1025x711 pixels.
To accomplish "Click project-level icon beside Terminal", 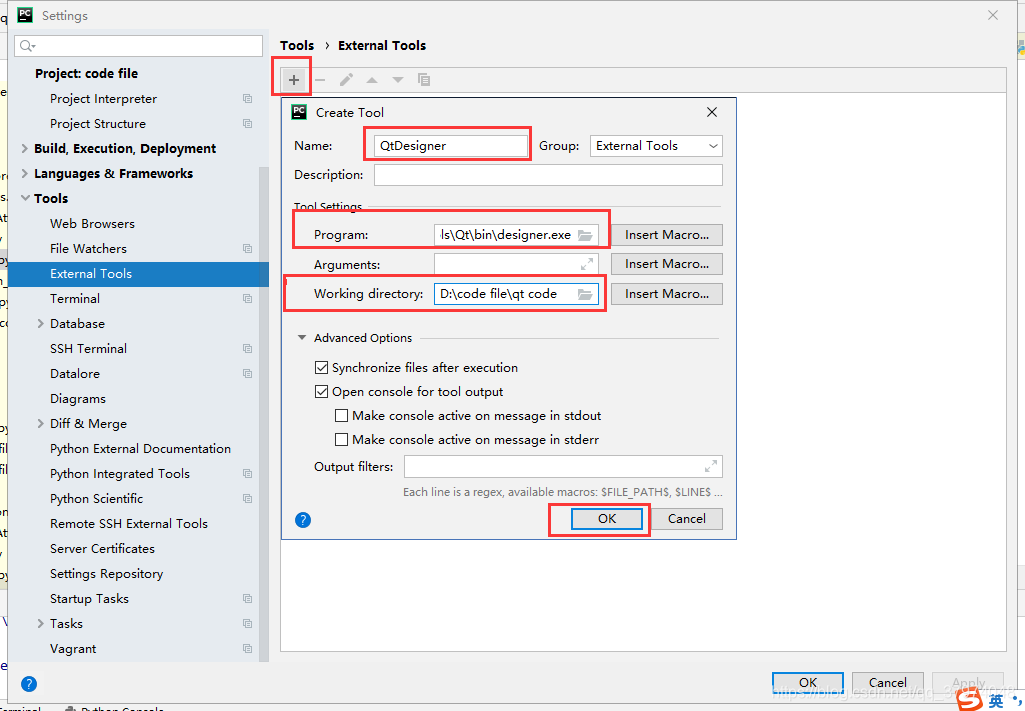I will pyautogui.click(x=247, y=299).
